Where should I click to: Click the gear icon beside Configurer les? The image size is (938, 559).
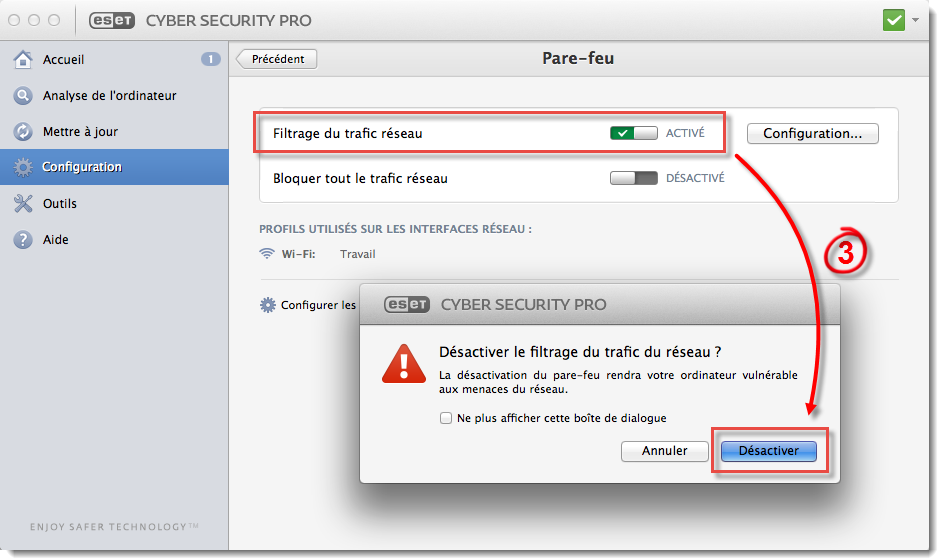pyautogui.click(x=267, y=305)
